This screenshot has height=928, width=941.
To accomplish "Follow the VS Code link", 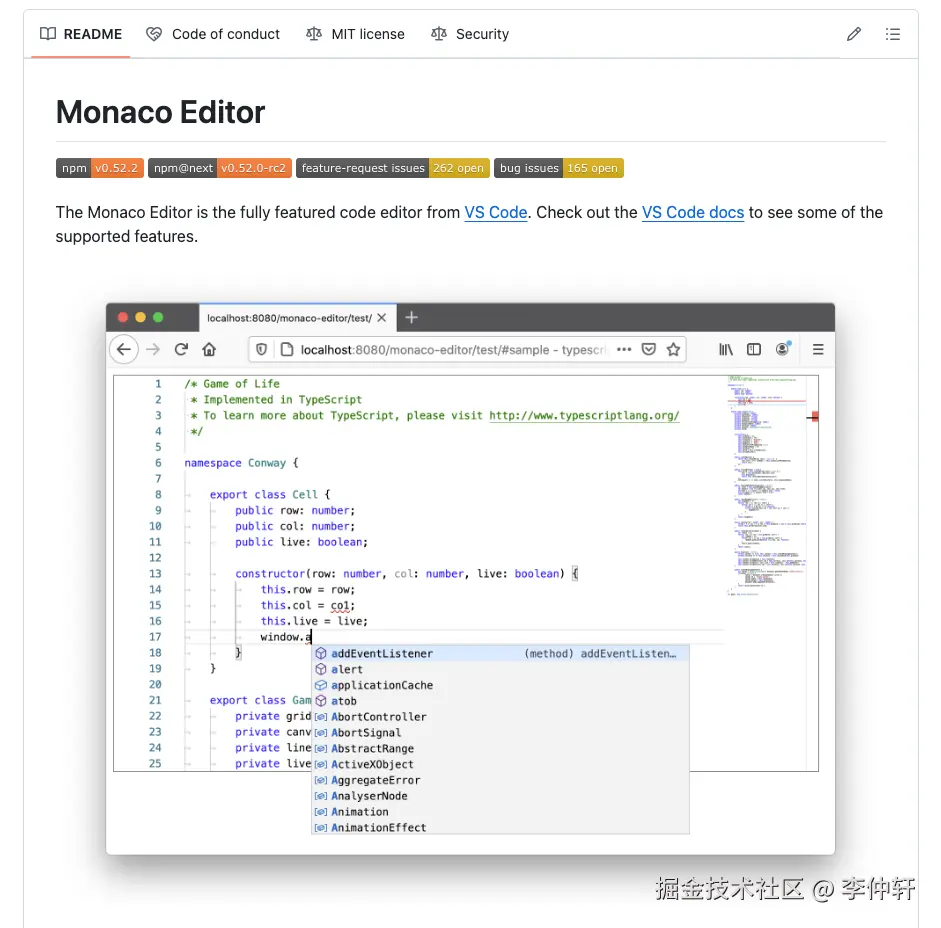I will pyautogui.click(x=496, y=212).
